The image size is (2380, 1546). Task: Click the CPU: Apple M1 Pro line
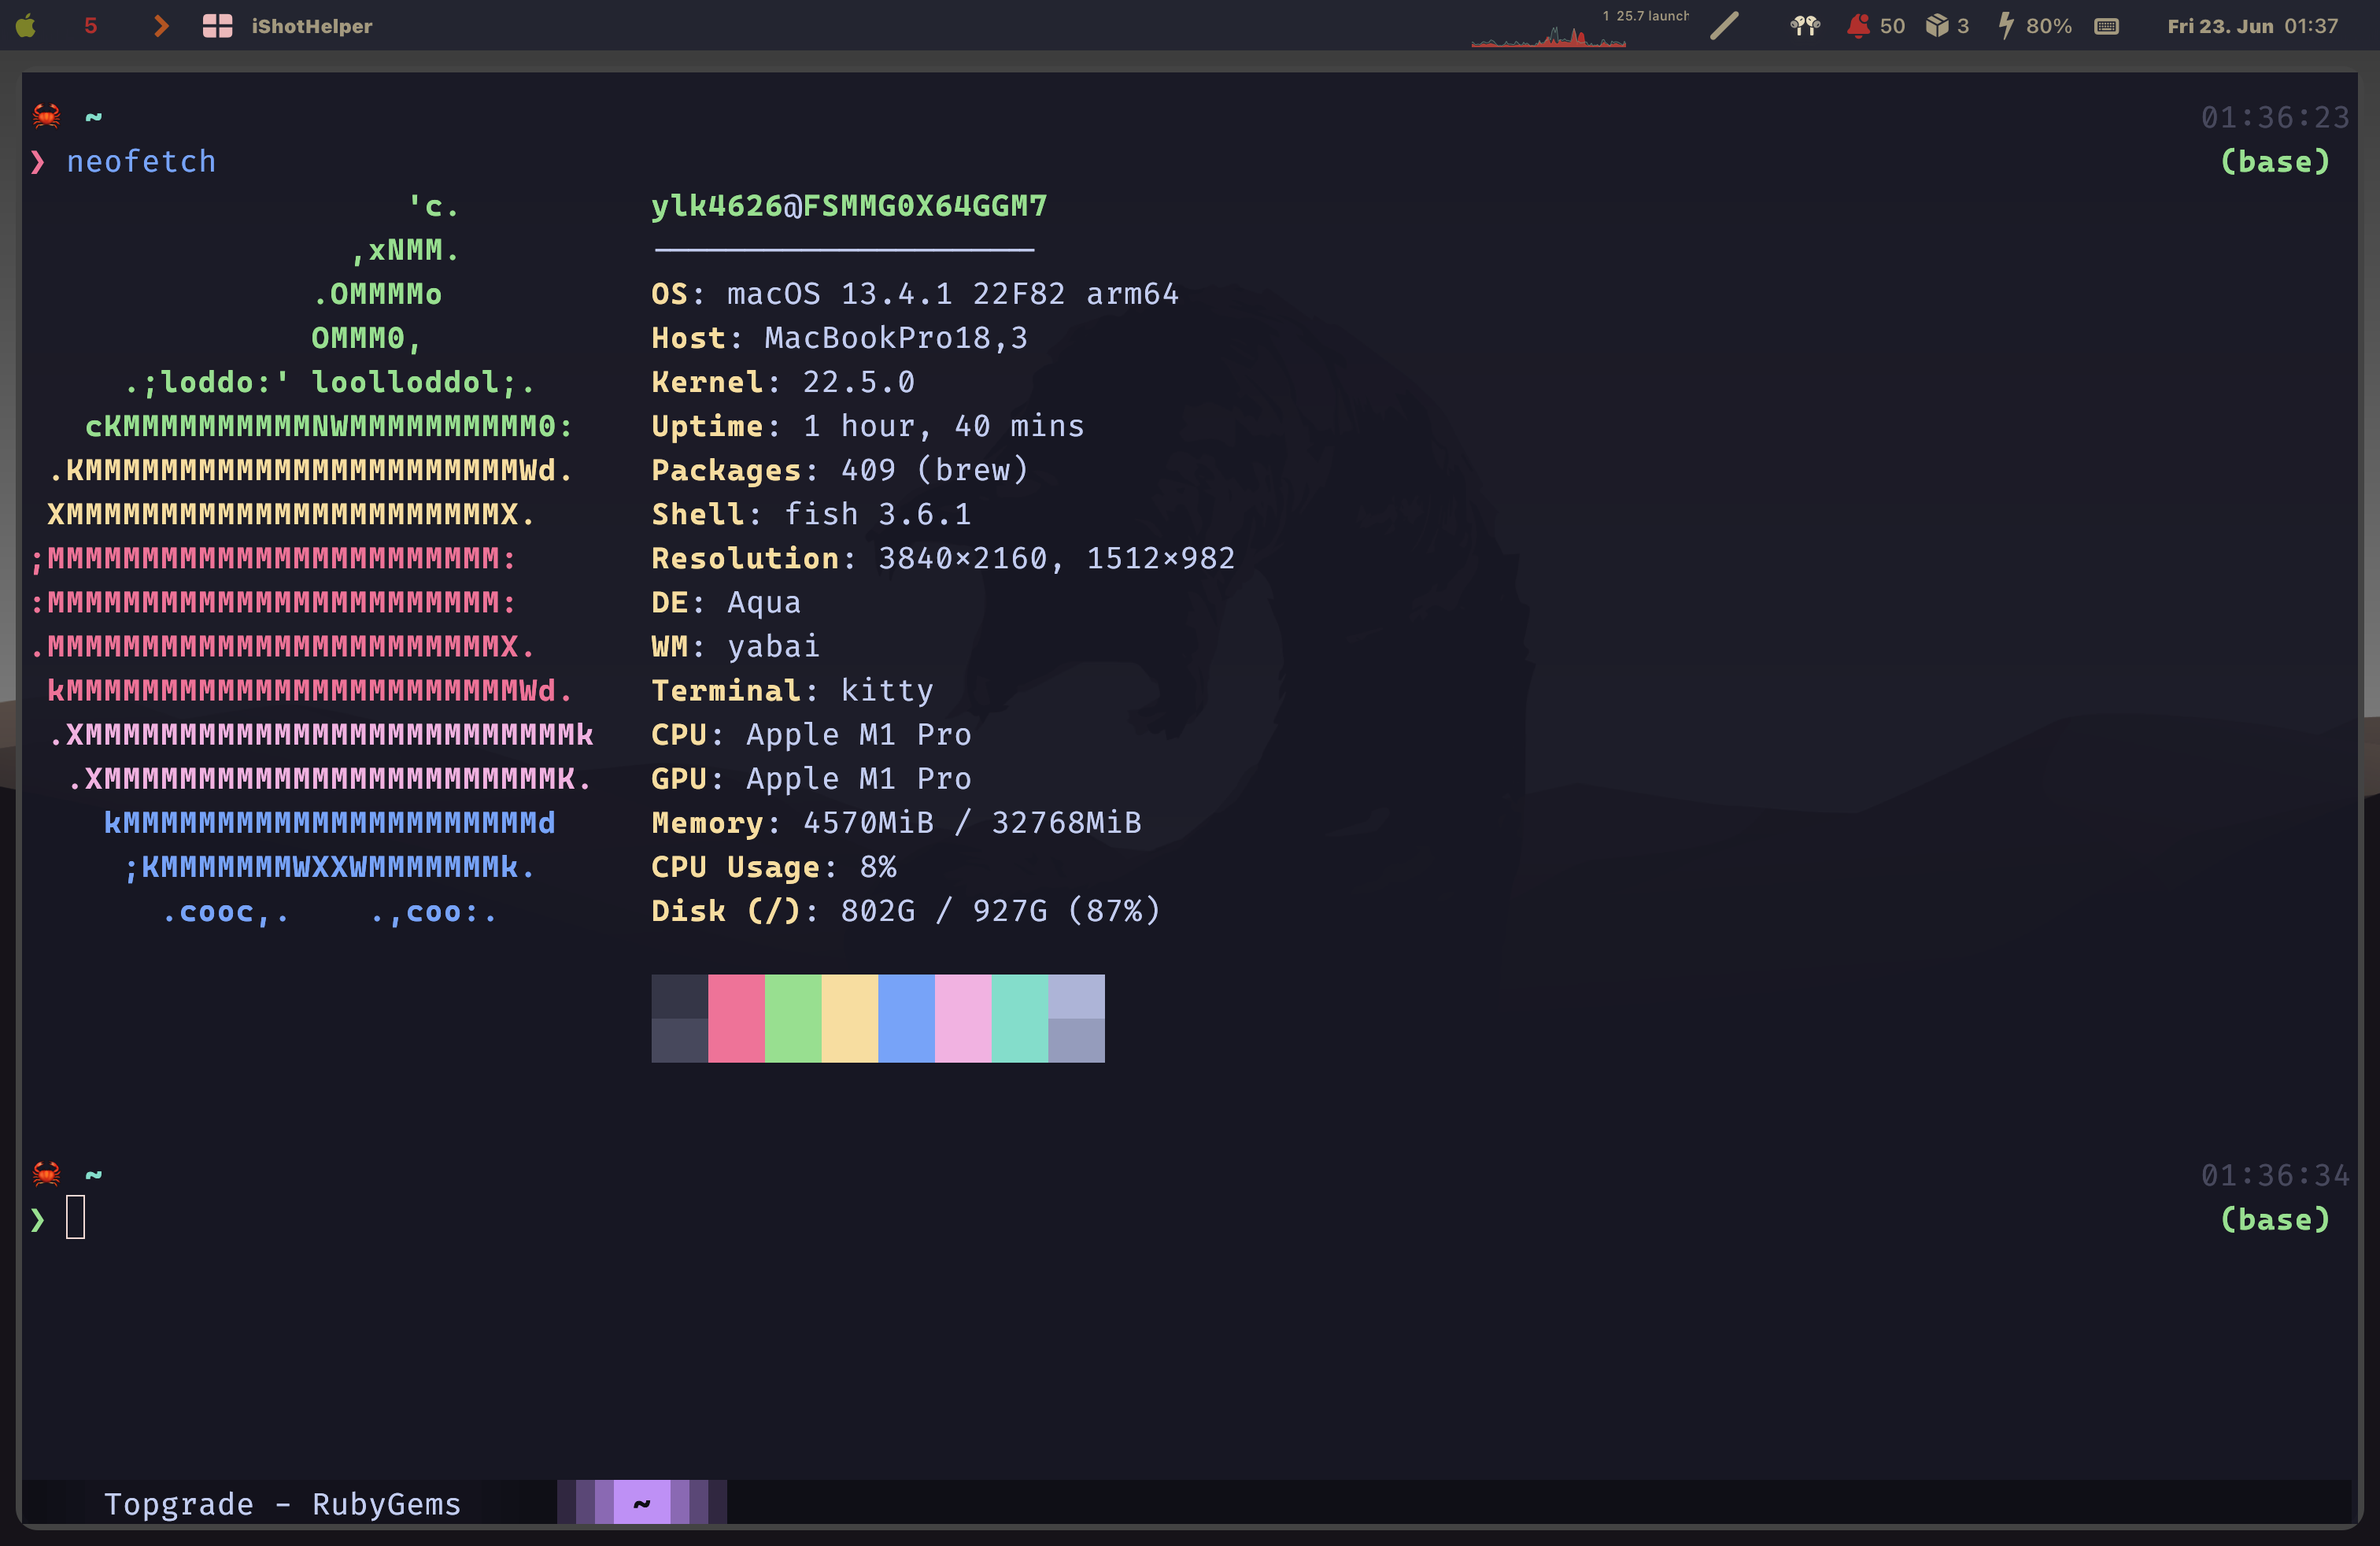click(811, 734)
